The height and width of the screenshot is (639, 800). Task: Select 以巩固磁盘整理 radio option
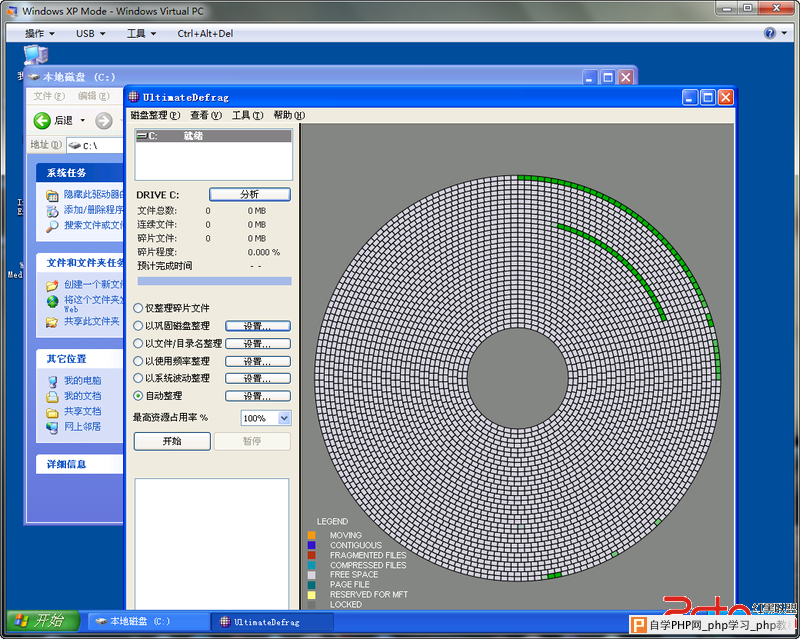pyautogui.click(x=138, y=326)
